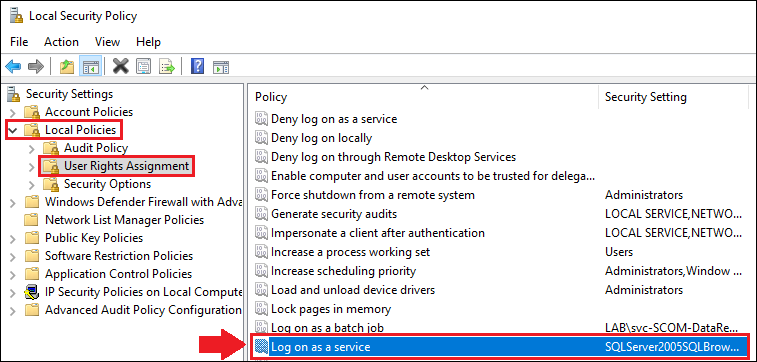Screen dimensions: 757x362
Task: Select User Rights Assignment in the tree
Action: (126, 166)
